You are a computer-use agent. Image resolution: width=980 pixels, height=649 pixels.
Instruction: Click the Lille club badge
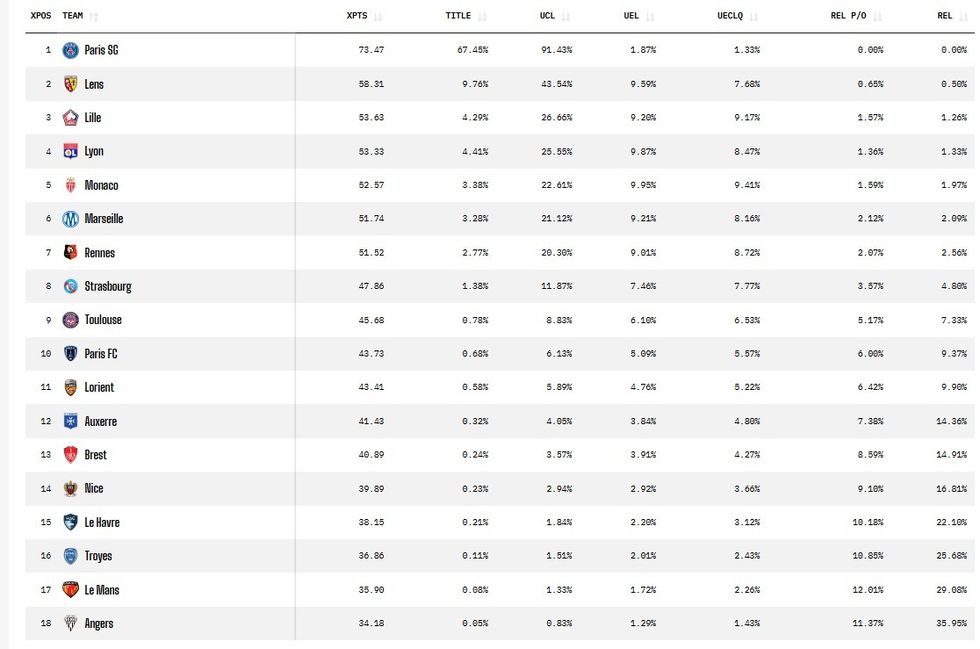coord(71,118)
